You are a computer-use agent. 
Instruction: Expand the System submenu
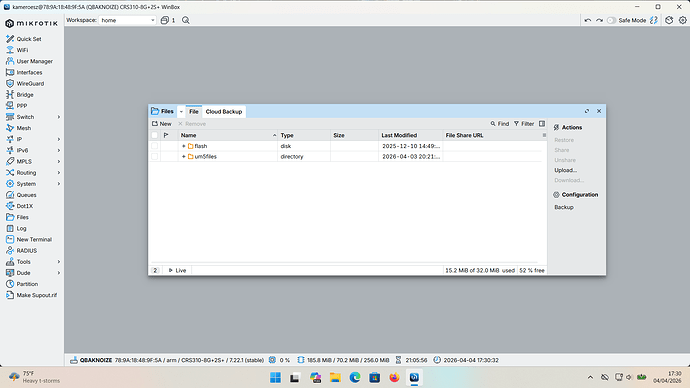click(59, 184)
